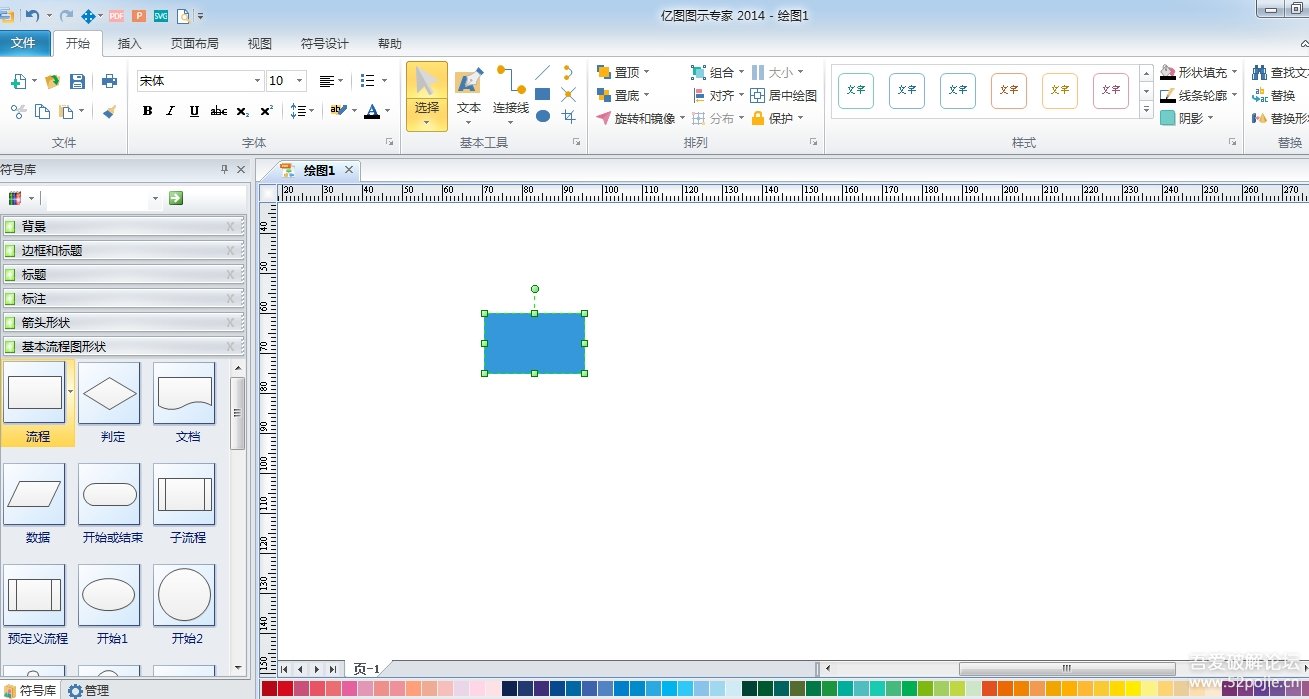Export drawing using the PDF icon

[116, 16]
